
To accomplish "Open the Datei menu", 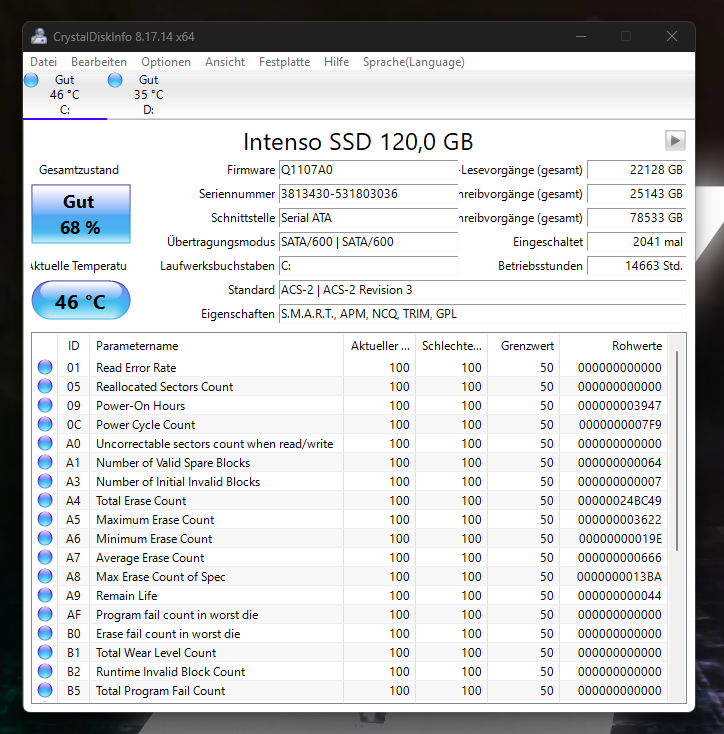I will point(44,62).
